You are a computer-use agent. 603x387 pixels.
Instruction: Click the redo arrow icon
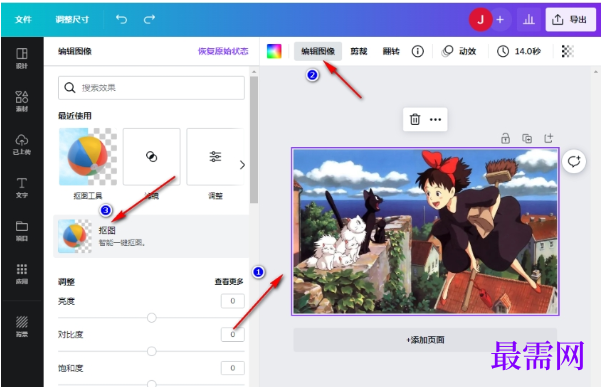tap(149, 19)
